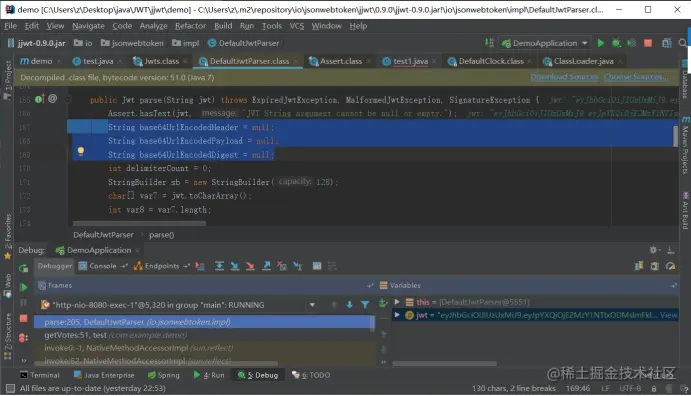Switch to the ClassLoader.java tab

click(583, 61)
